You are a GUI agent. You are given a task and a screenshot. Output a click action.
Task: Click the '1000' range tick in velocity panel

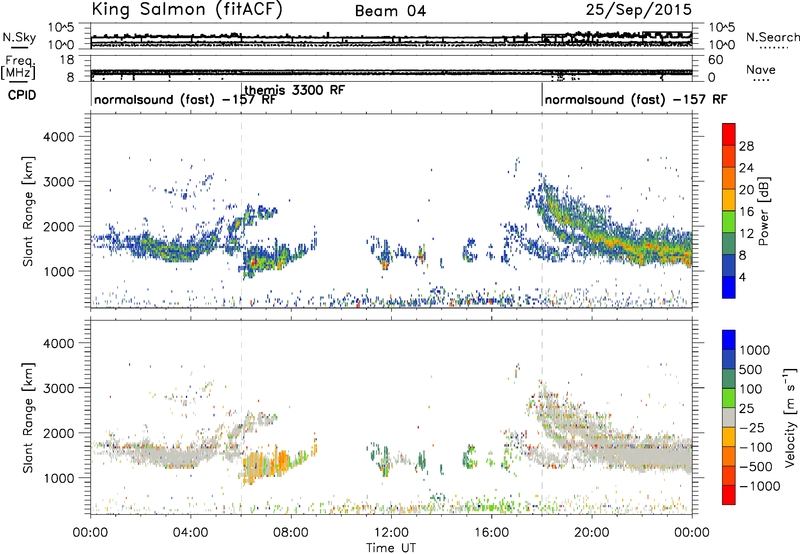tap(58, 478)
